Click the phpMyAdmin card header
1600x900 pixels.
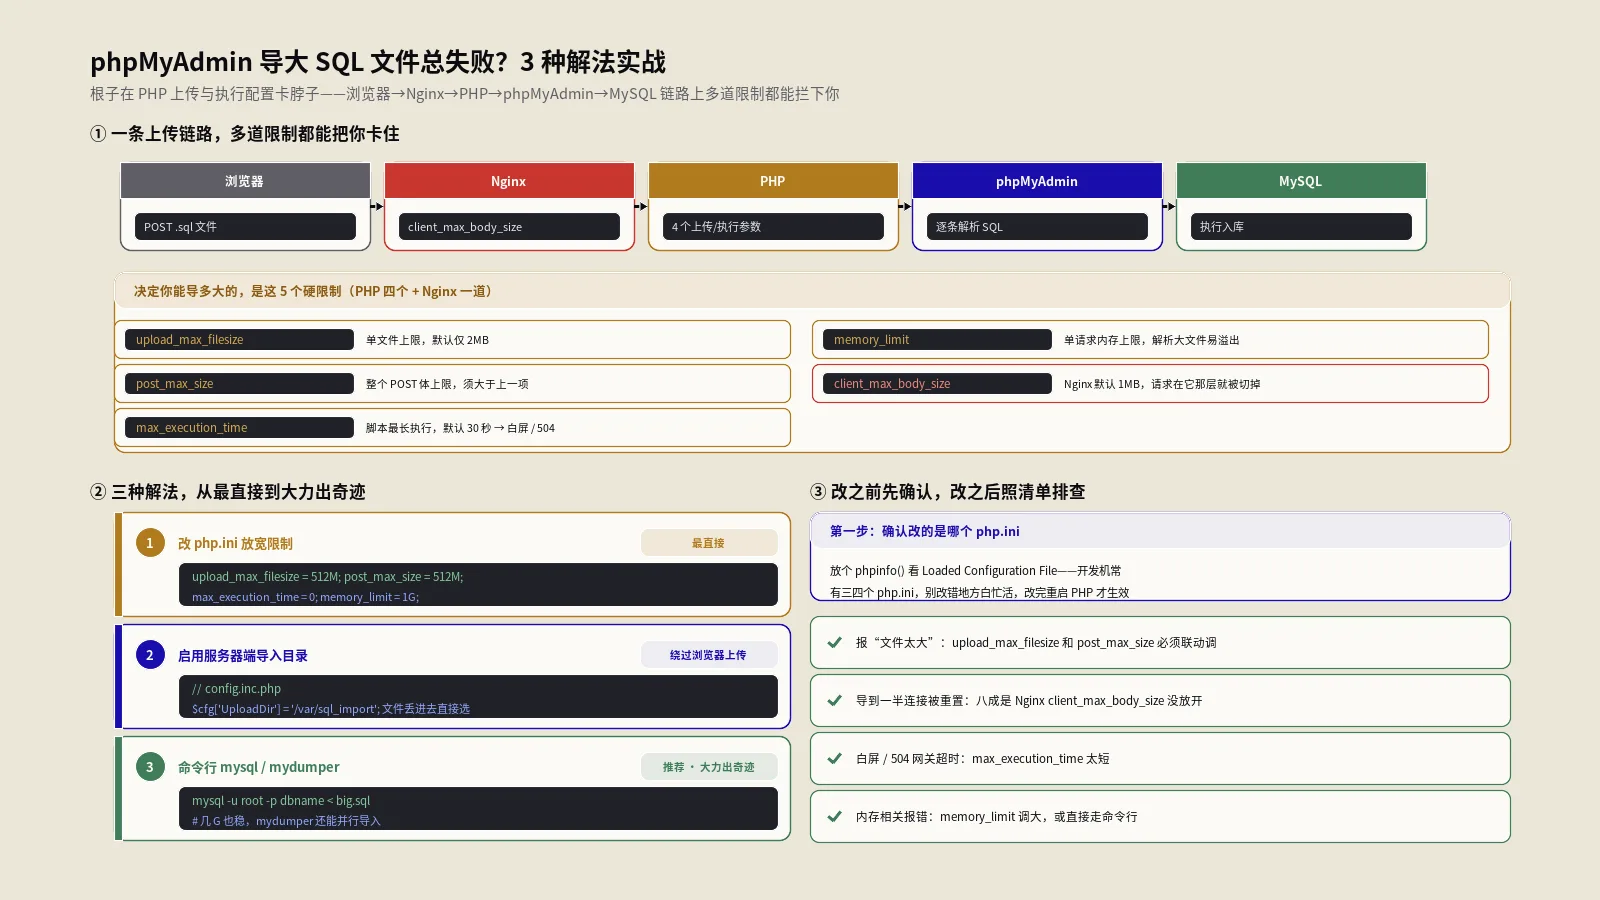click(1037, 181)
